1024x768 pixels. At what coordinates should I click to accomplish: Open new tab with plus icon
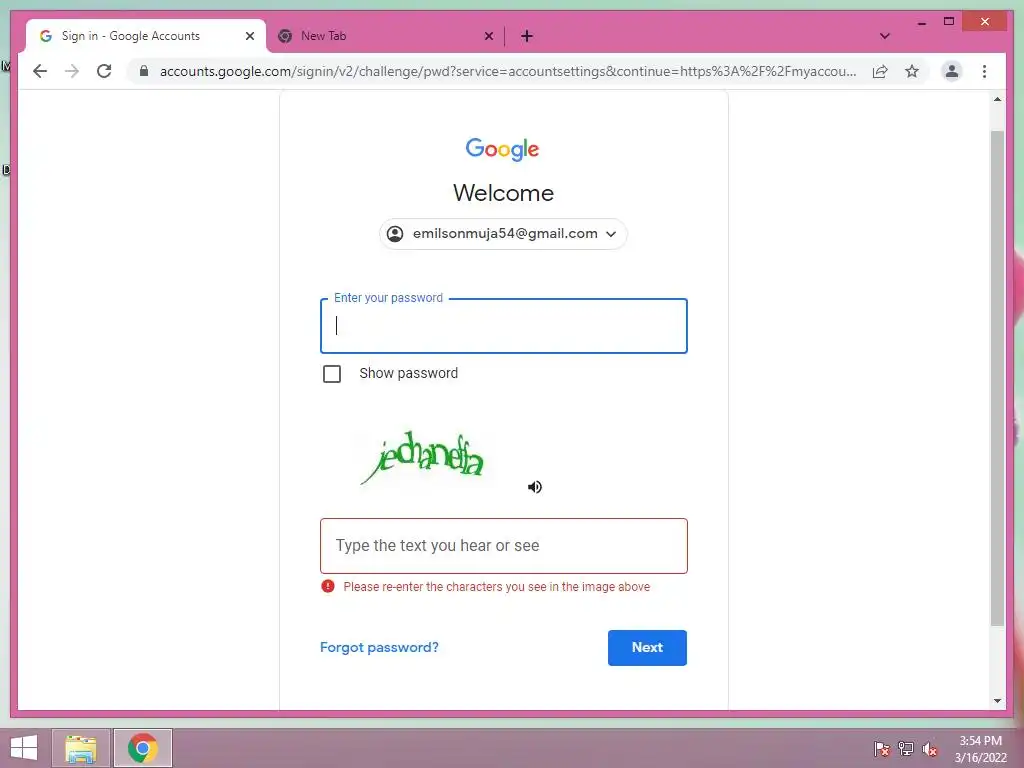pos(527,36)
